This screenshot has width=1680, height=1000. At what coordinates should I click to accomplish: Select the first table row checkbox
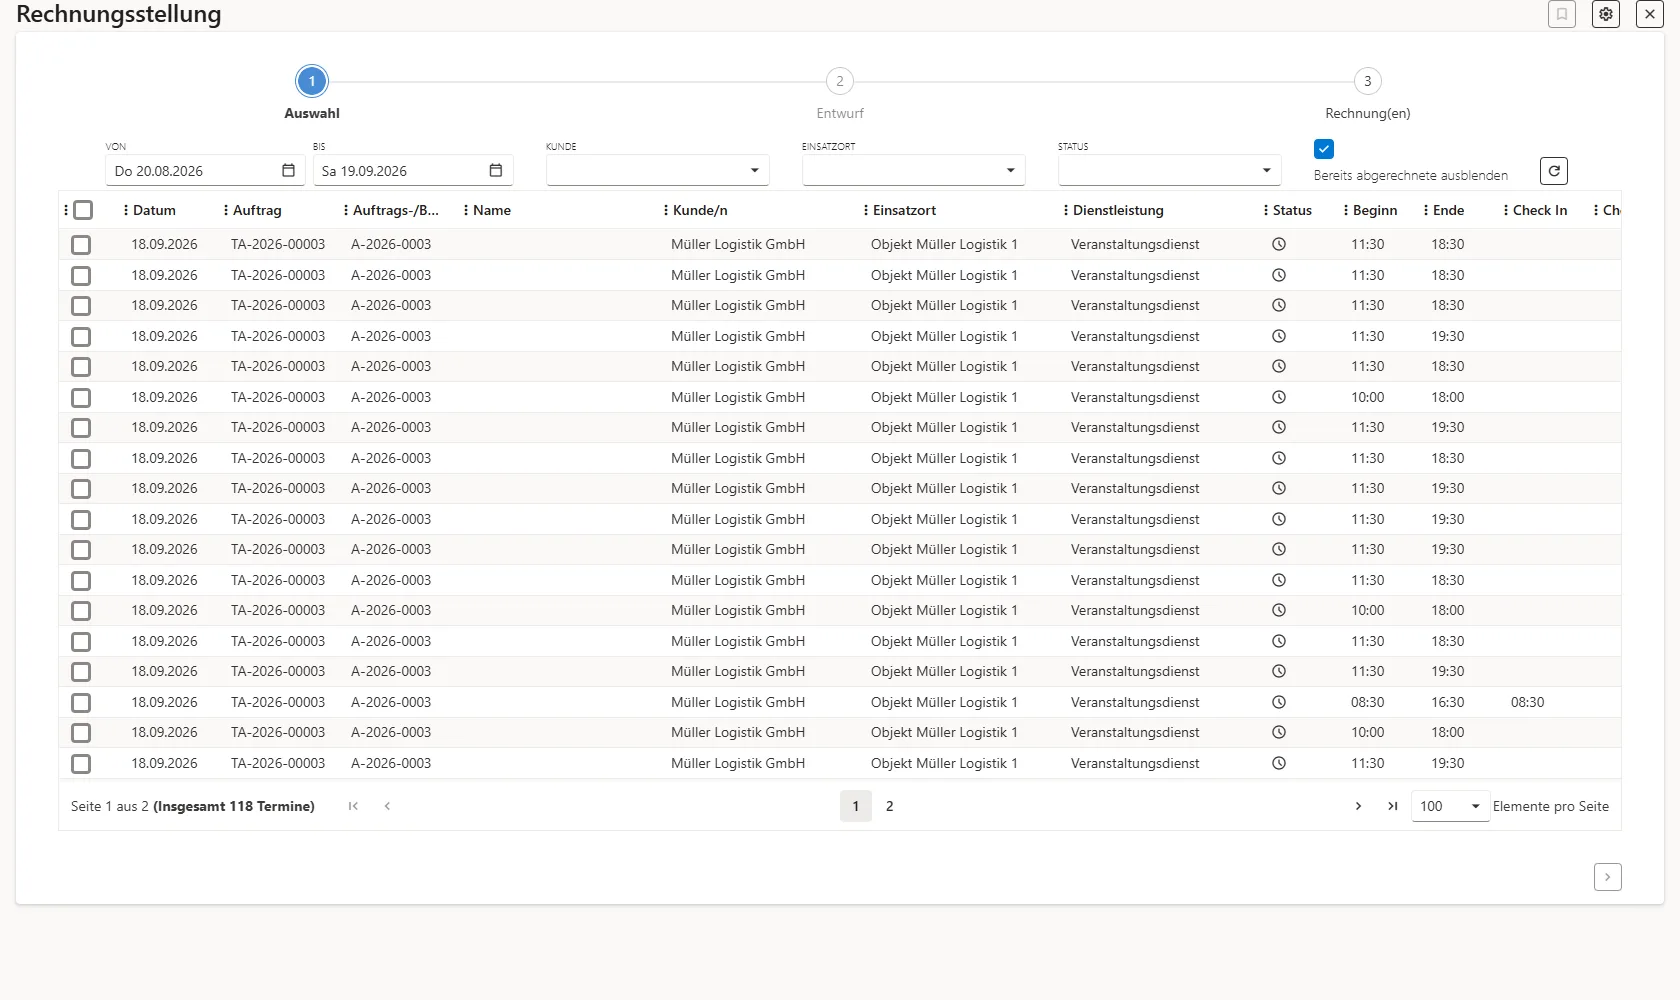click(x=81, y=245)
